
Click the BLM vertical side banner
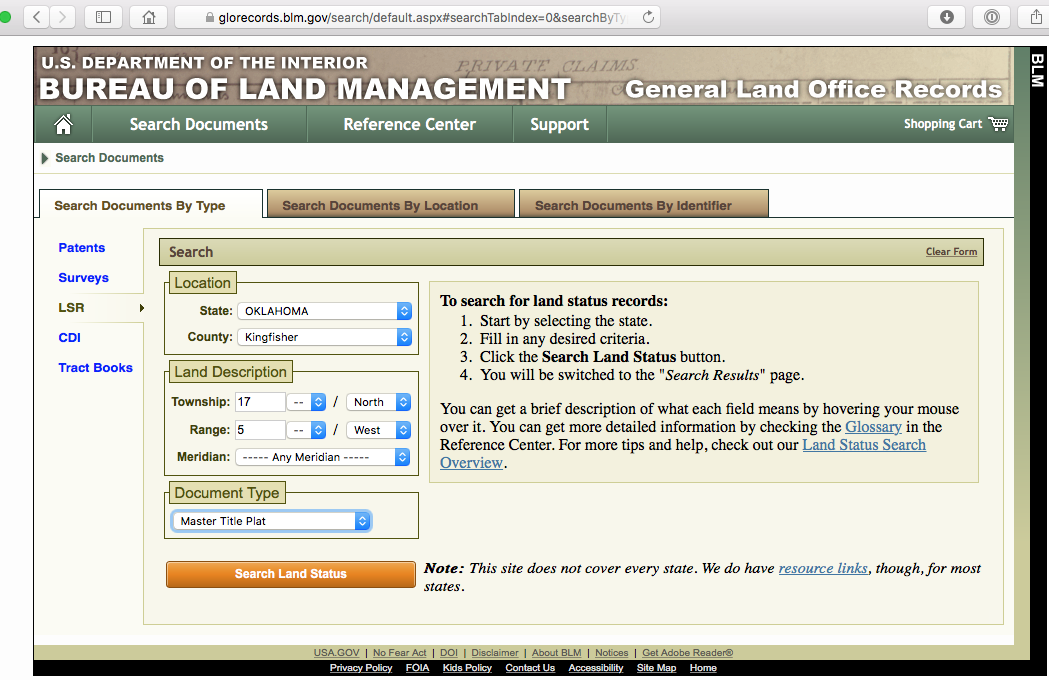(1037, 70)
